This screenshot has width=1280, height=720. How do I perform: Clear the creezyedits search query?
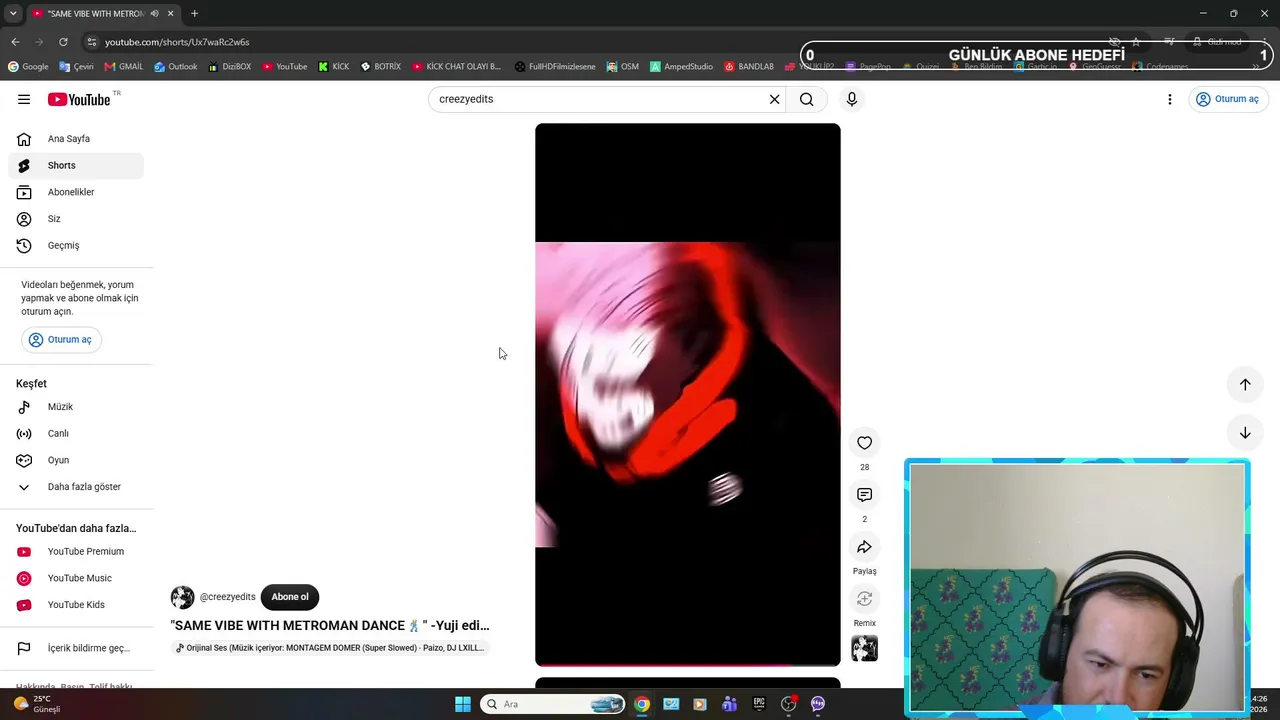tap(774, 99)
